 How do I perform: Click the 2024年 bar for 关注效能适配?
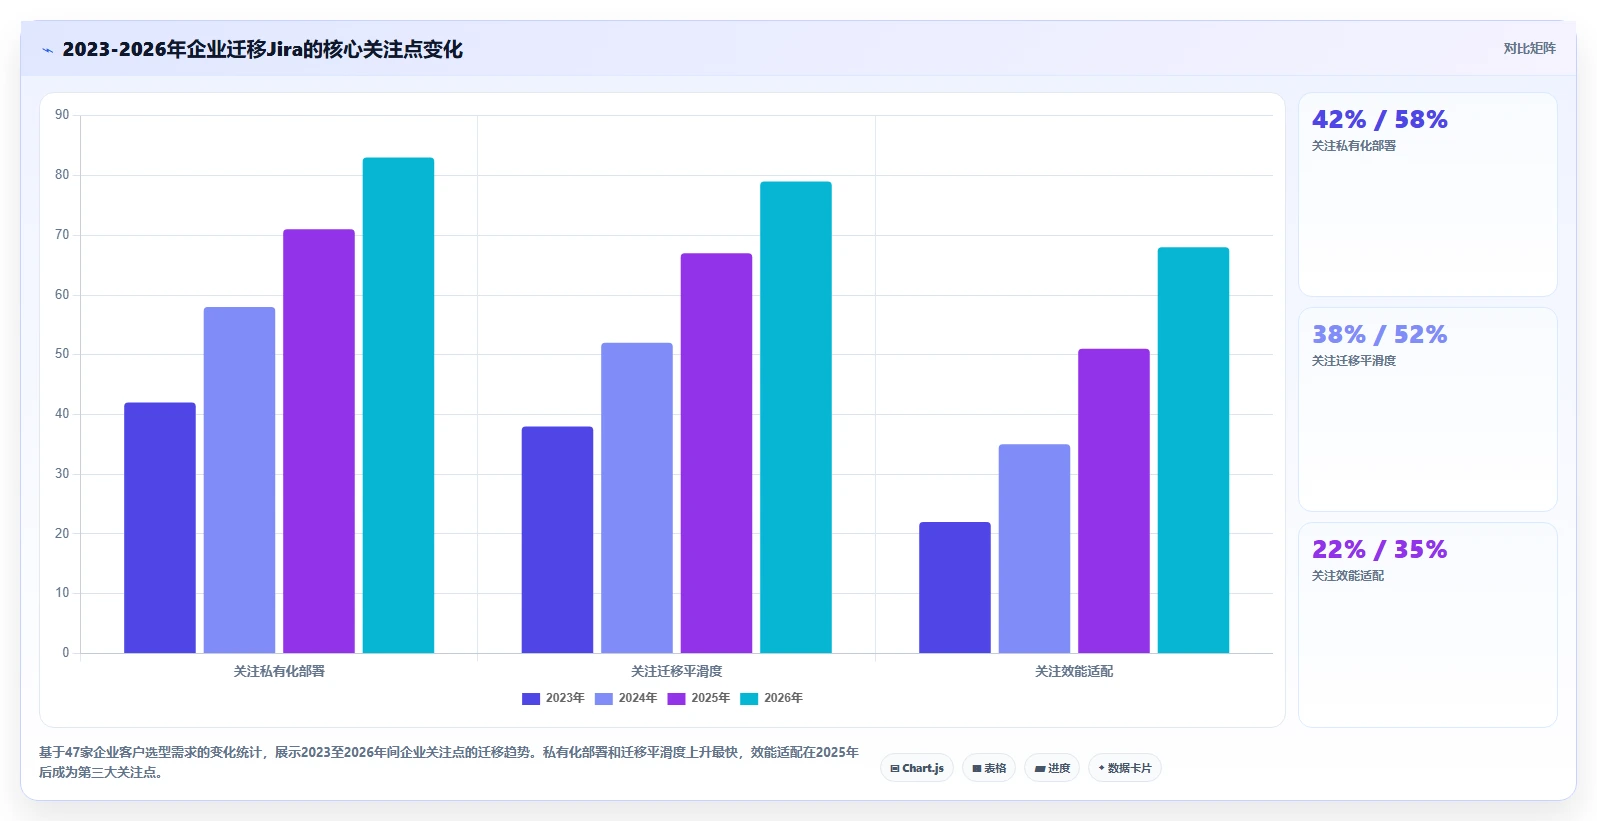pyautogui.click(x=1034, y=549)
